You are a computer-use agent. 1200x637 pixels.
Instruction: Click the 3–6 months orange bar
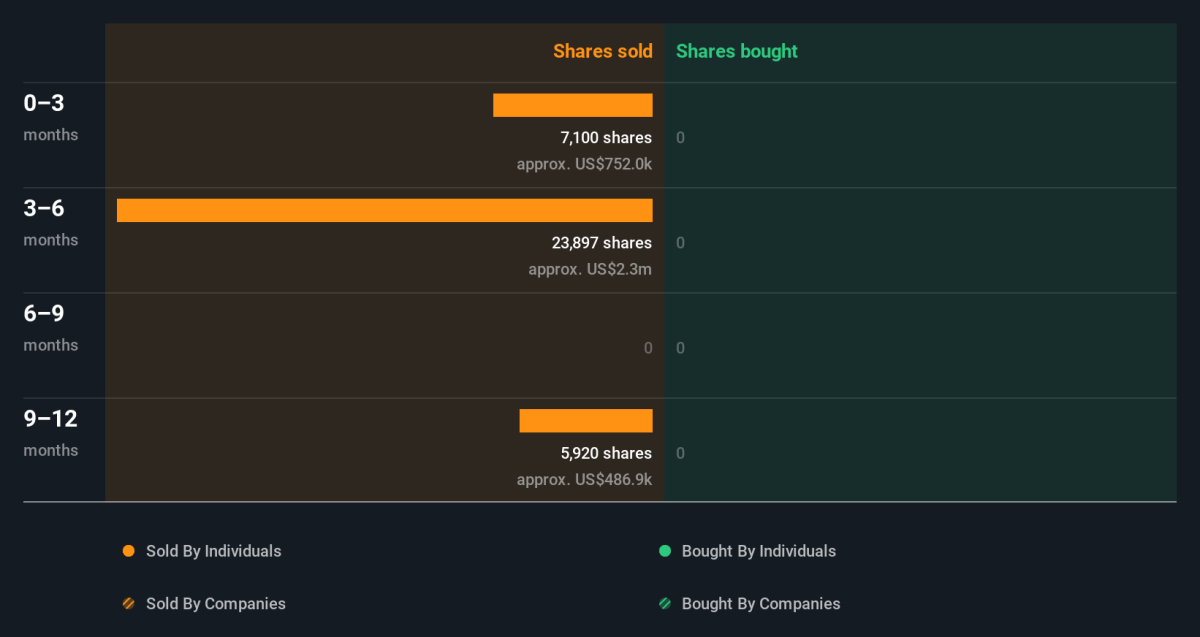(x=385, y=210)
